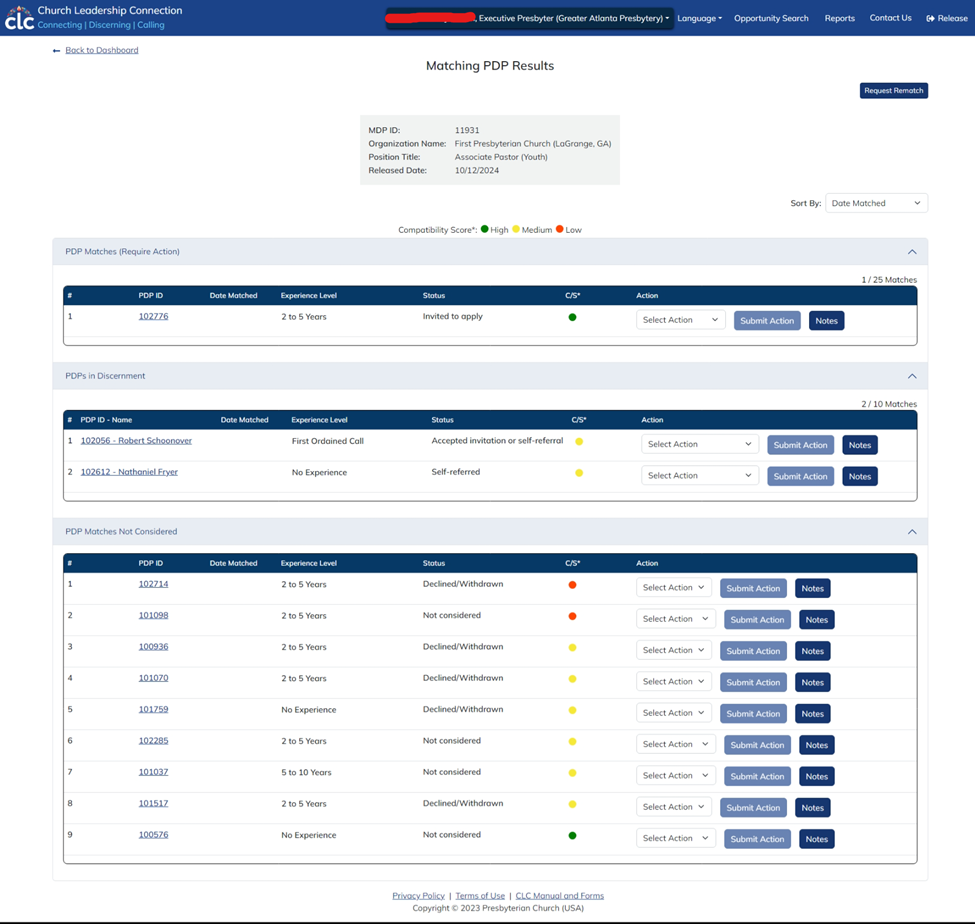Open Opportunity Search in the top navigation
Viewport: 975px width, 924px height.
click(771, 18)
